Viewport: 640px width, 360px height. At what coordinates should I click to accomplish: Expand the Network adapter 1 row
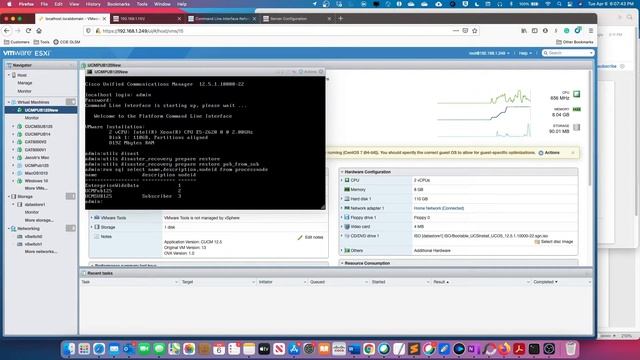point(342,208)
